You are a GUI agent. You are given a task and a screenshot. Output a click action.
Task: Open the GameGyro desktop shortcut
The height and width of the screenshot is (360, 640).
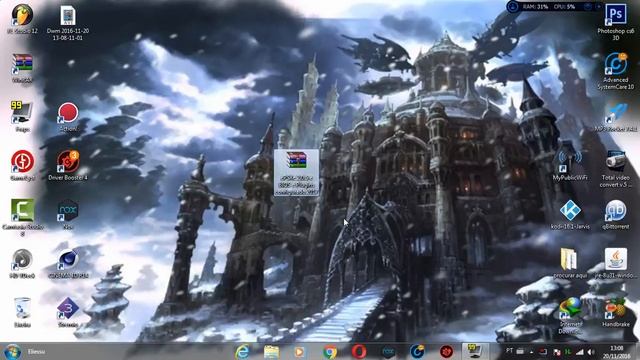pyautogui.click(x=22, y=165)
